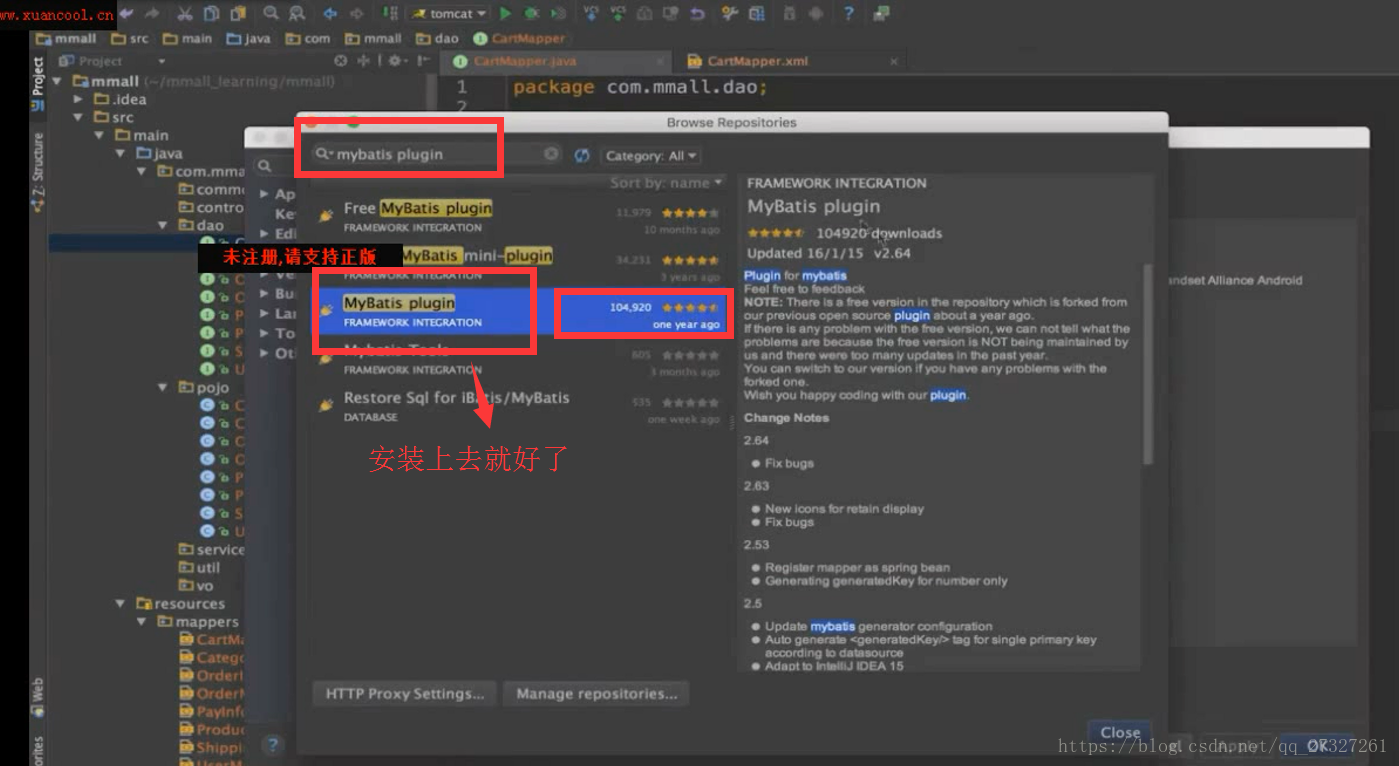
Task: Collapse the pojo package
Action: pyautogui.click(x=164, y=387)
